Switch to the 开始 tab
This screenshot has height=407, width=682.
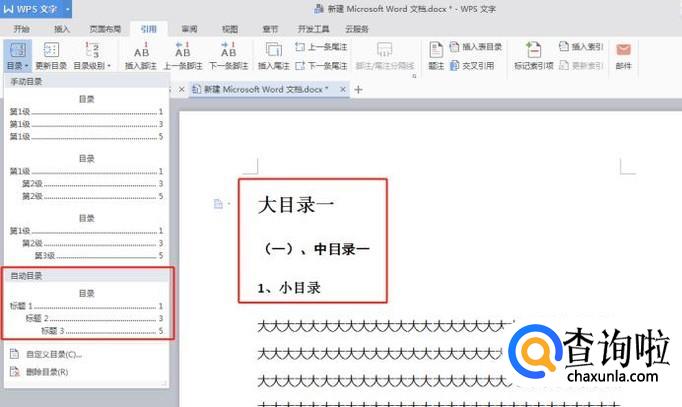tap(21, 29)
